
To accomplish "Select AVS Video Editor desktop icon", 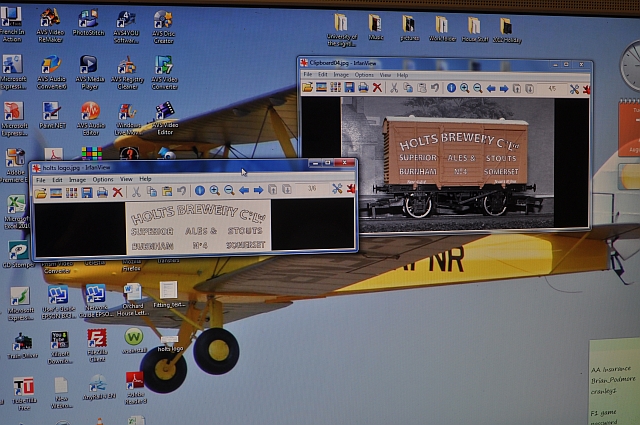I will coord(165,118).
